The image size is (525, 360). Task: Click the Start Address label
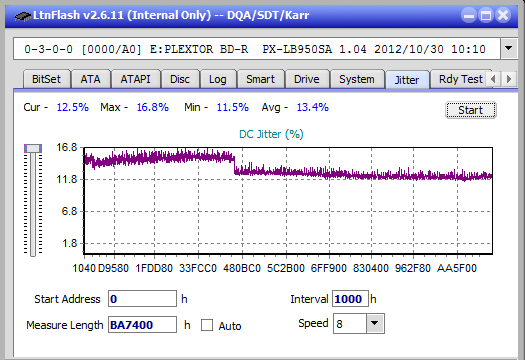(67, 299)
